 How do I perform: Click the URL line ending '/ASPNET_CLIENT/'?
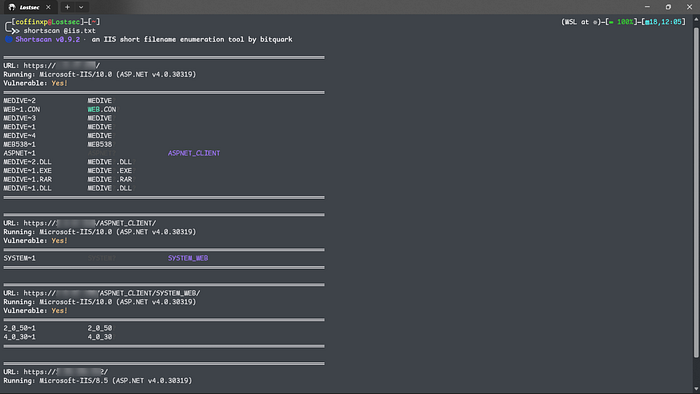(x=80, y=223)
